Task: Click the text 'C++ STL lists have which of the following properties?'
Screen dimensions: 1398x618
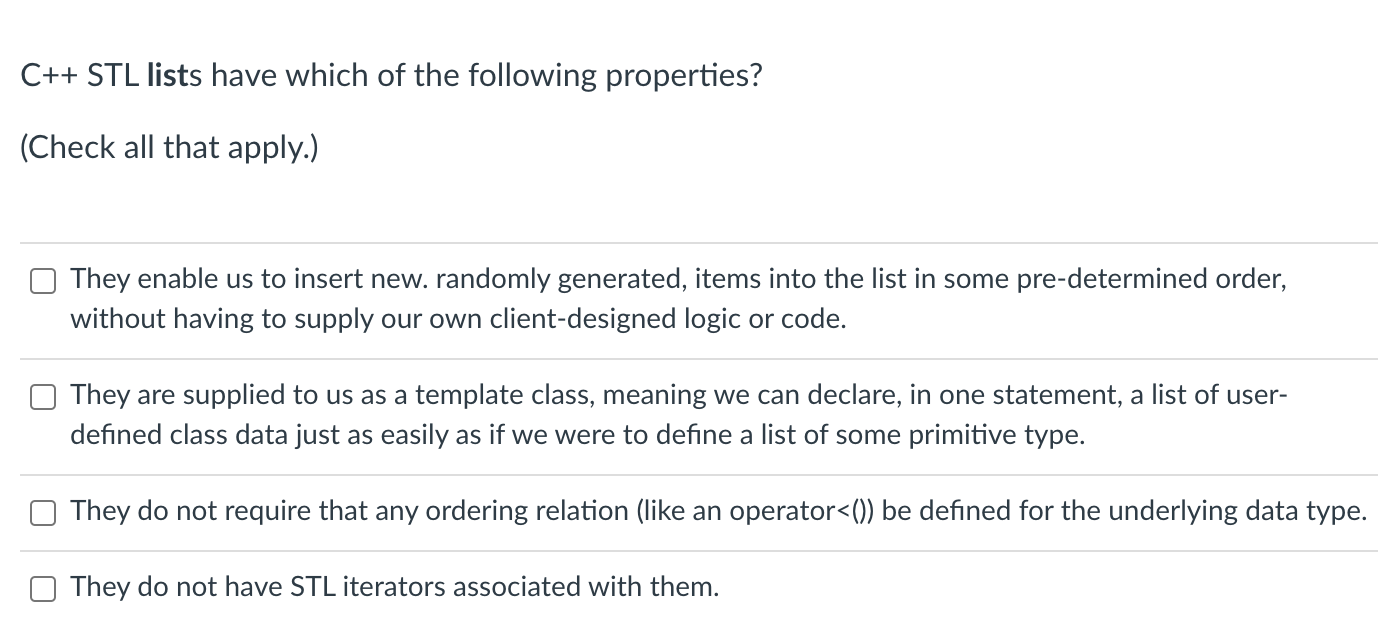Action: pyautogui.click(x=392, y=75)
